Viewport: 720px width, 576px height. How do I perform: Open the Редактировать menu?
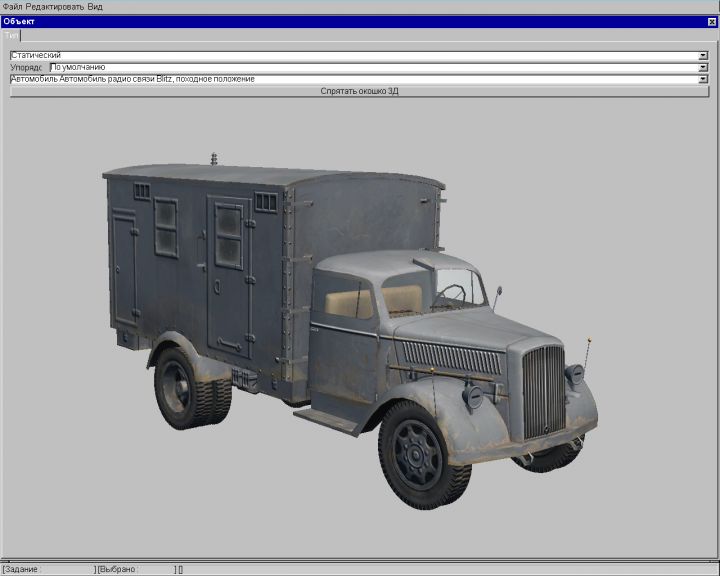tap(54, 6)
